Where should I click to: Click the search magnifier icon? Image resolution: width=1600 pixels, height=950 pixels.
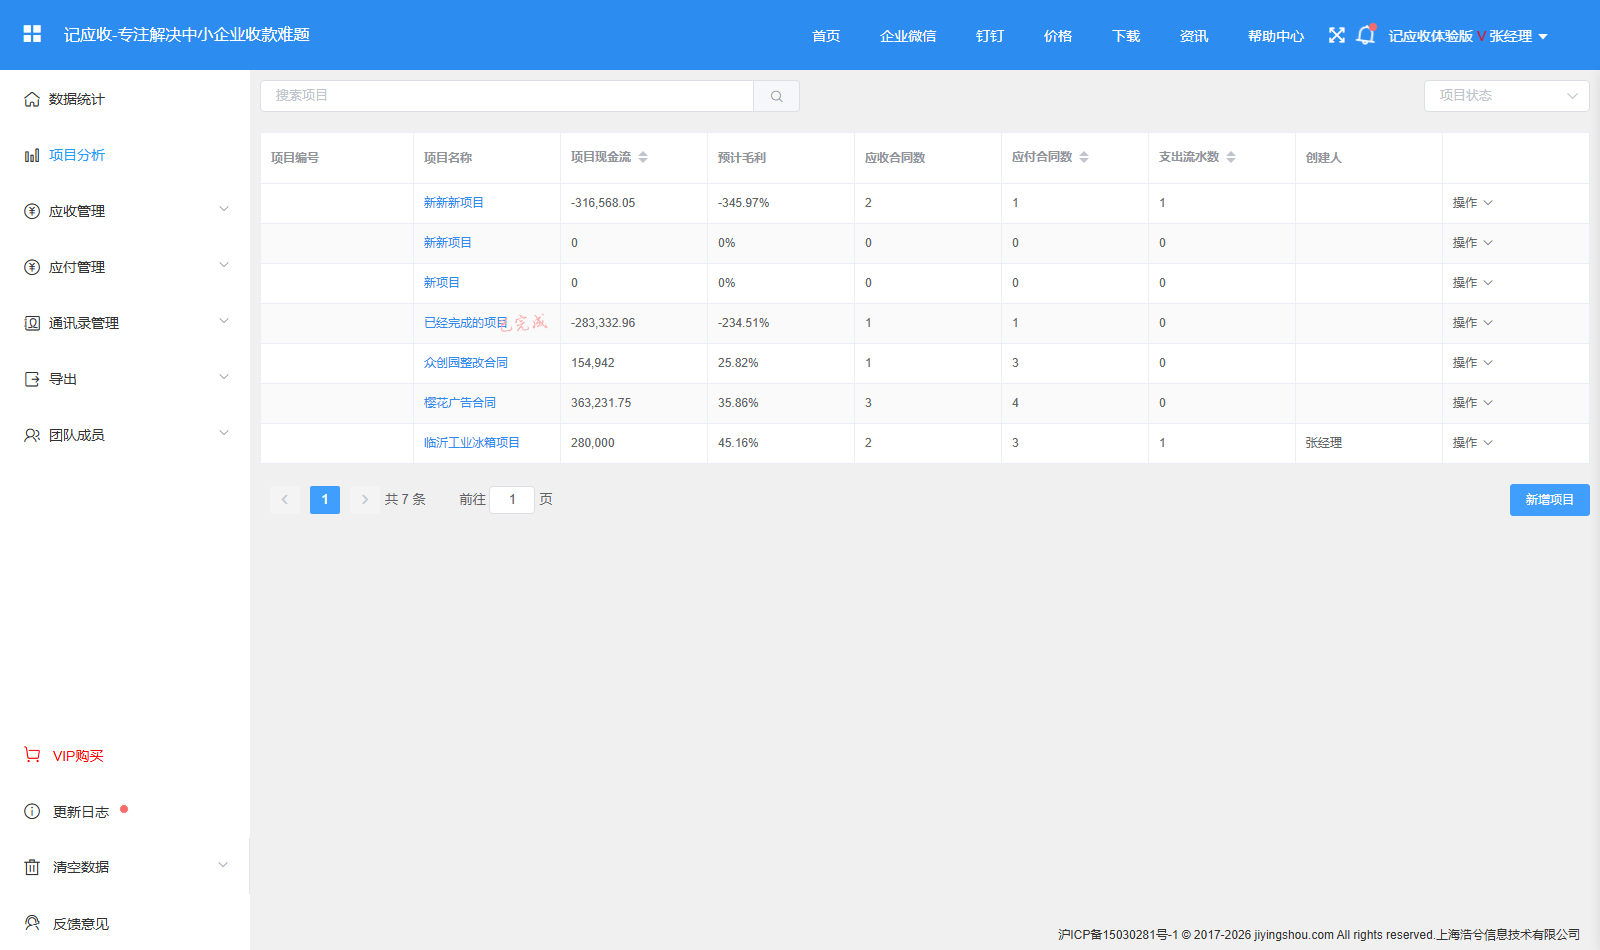[776, 96]
